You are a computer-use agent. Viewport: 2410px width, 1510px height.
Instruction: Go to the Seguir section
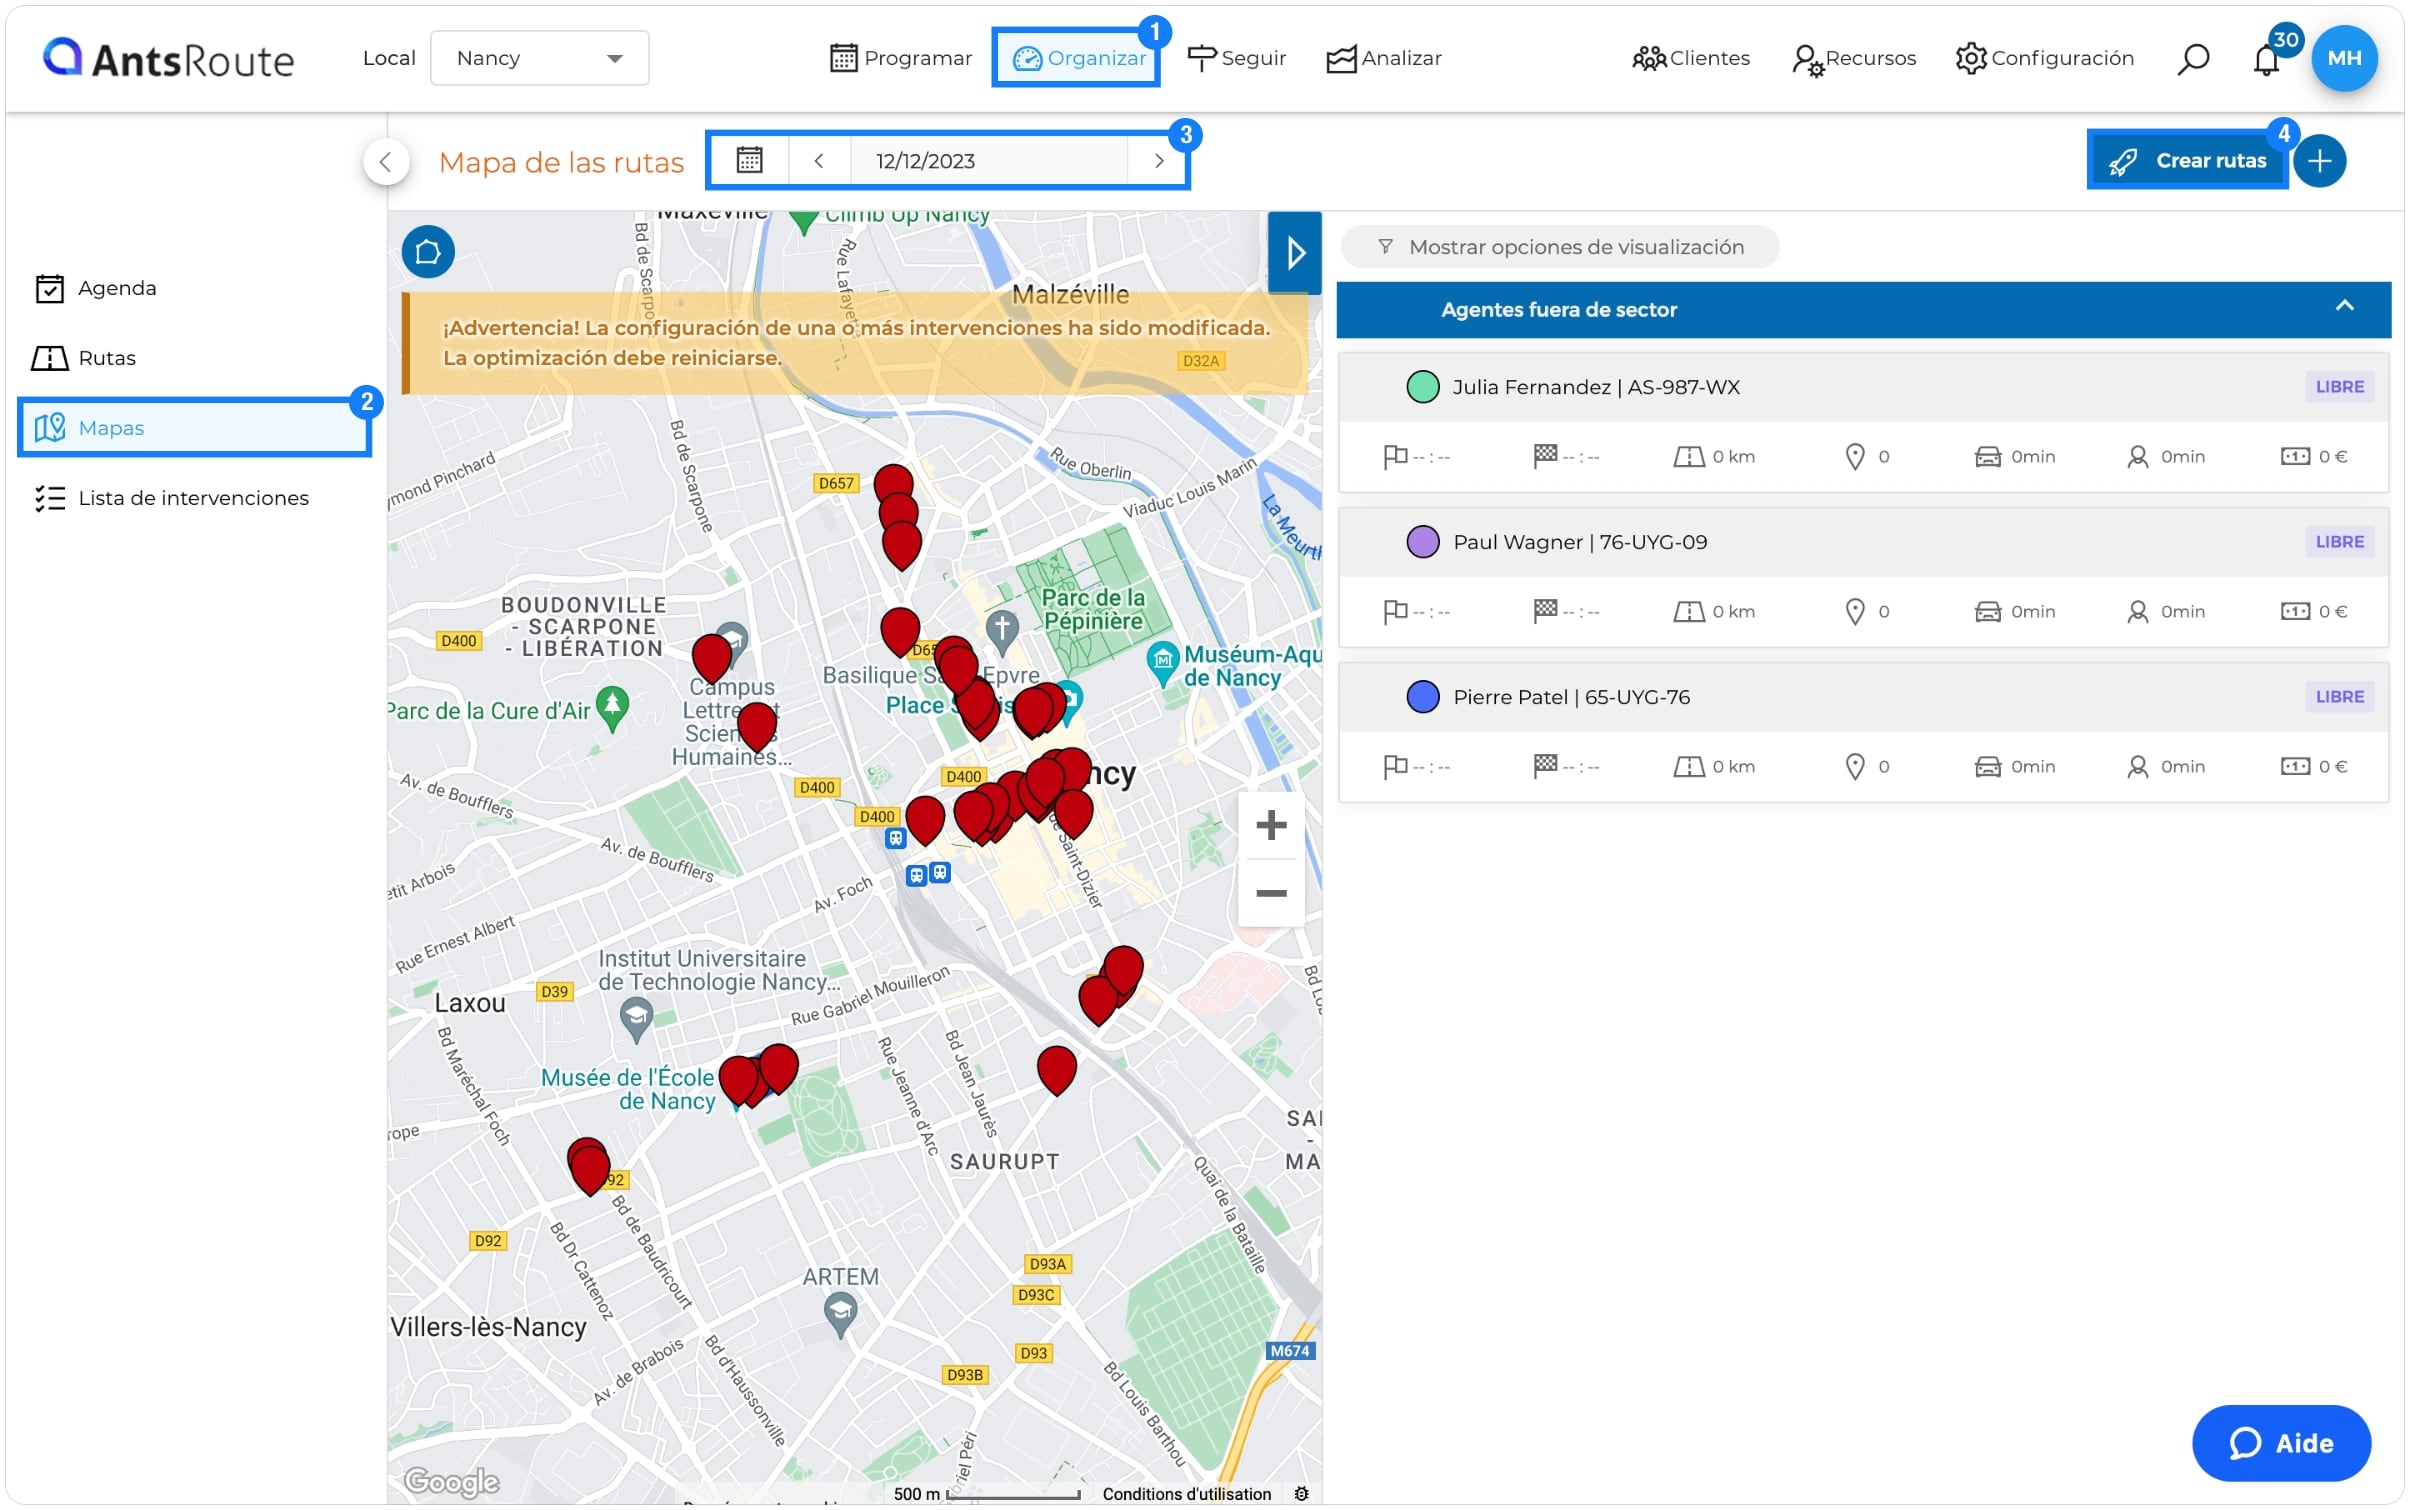click(1236, 58)
